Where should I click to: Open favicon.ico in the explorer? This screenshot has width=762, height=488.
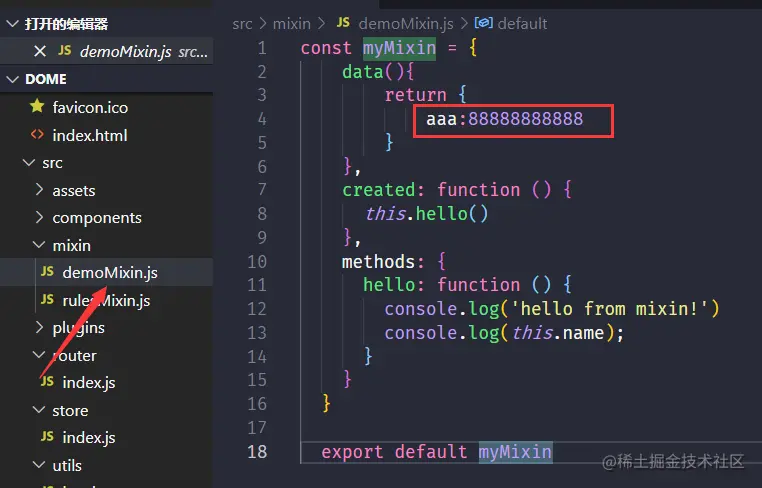(90, 107)
